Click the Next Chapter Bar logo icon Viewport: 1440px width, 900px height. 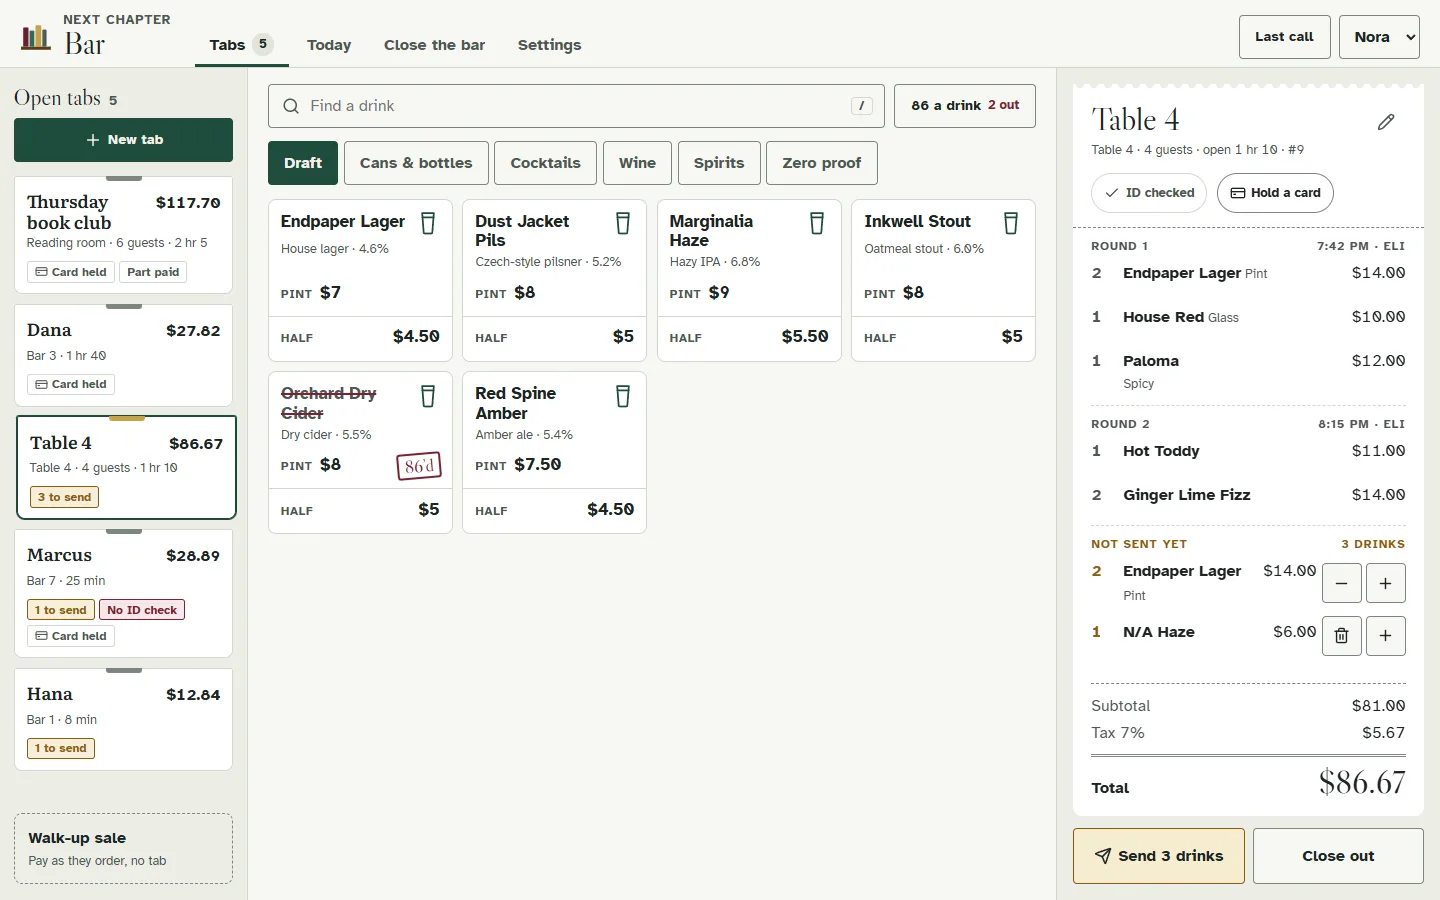click(36, 38)
